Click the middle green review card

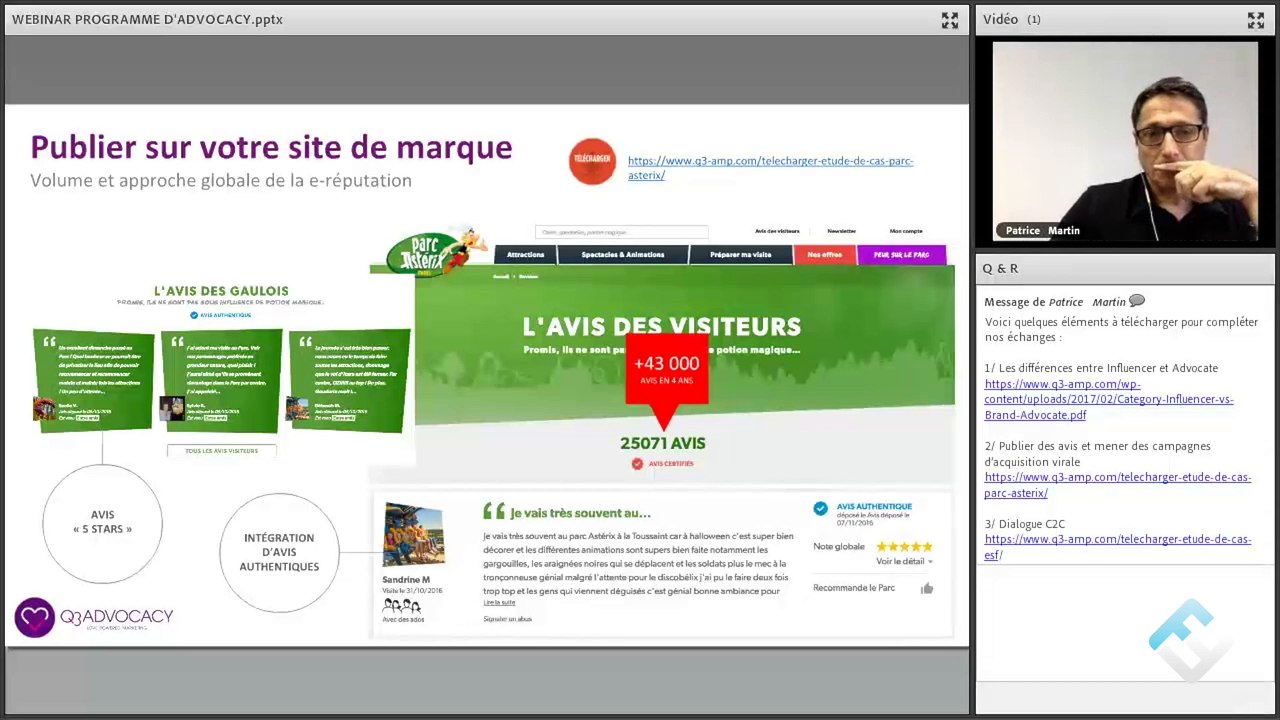click(x=221, y=380)
